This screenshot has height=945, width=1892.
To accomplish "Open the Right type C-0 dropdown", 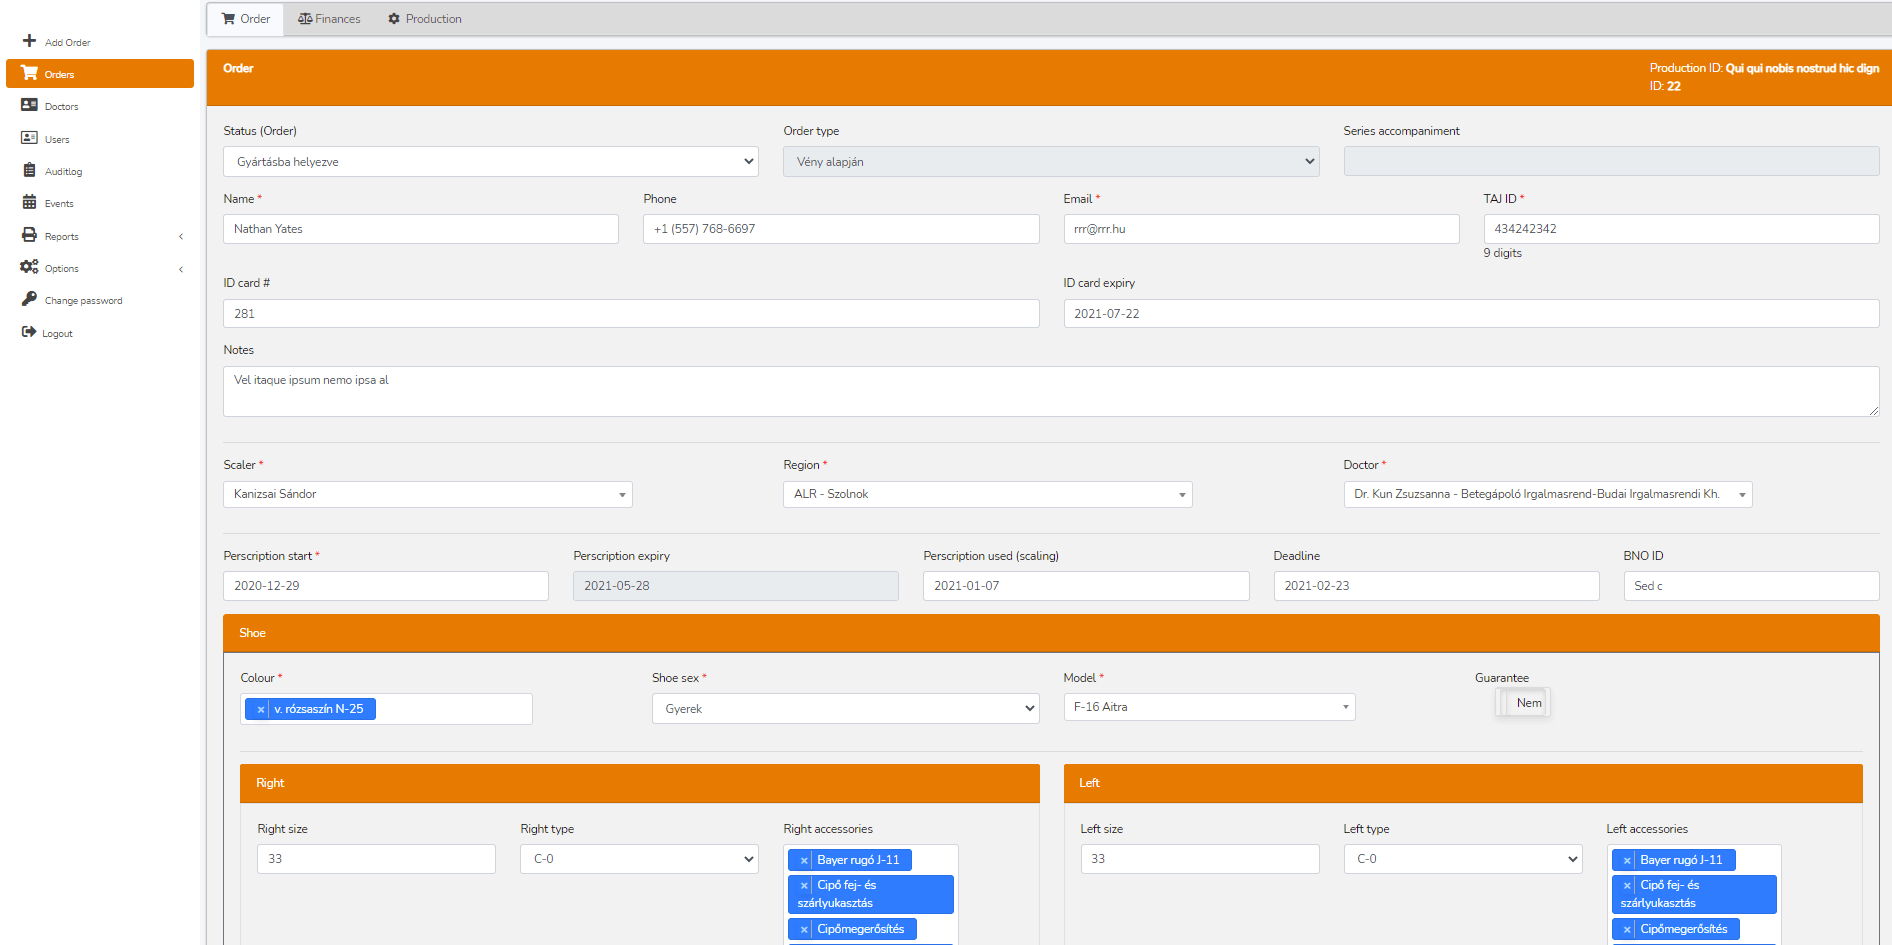I will tap(639, 859).
